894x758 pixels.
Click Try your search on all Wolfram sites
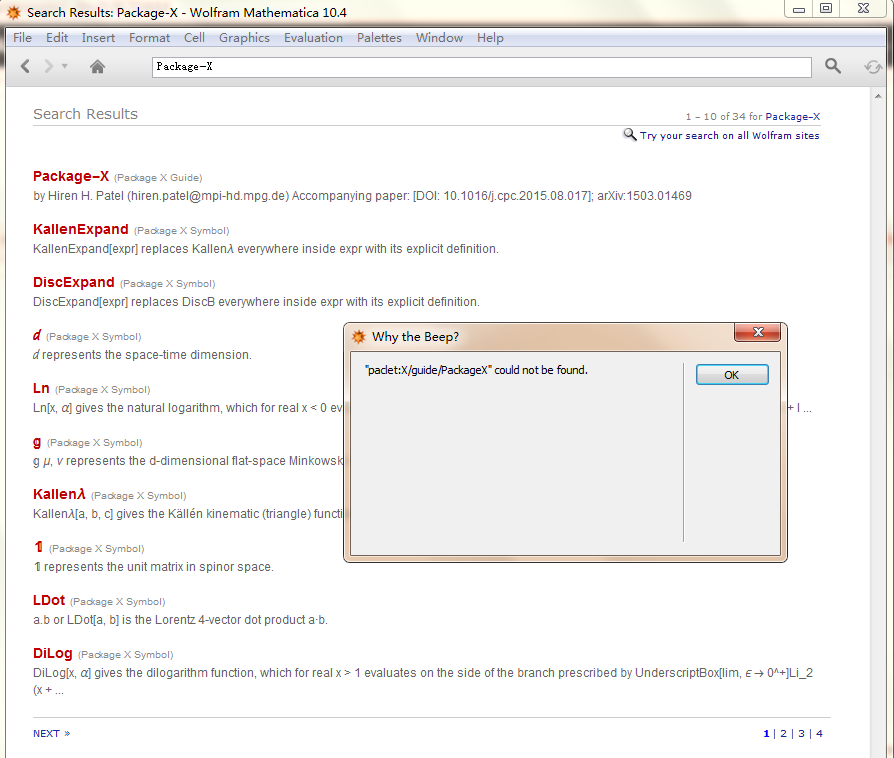[729, 135]
